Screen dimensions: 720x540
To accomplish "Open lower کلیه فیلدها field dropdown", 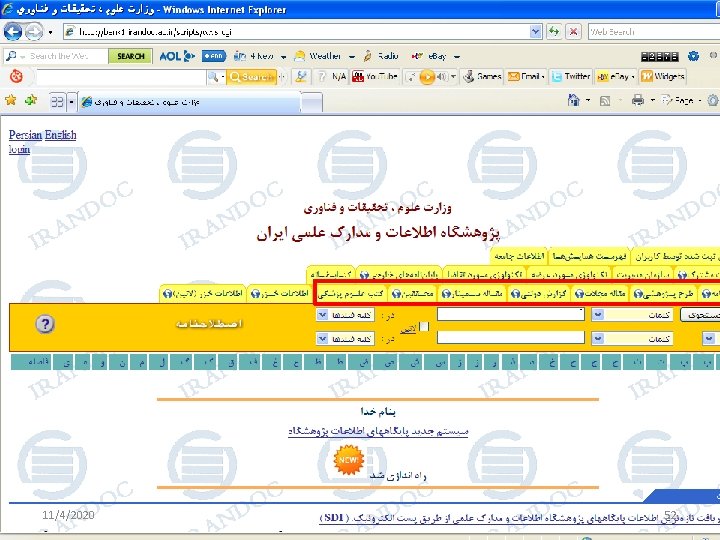I will tap(322, 339).
